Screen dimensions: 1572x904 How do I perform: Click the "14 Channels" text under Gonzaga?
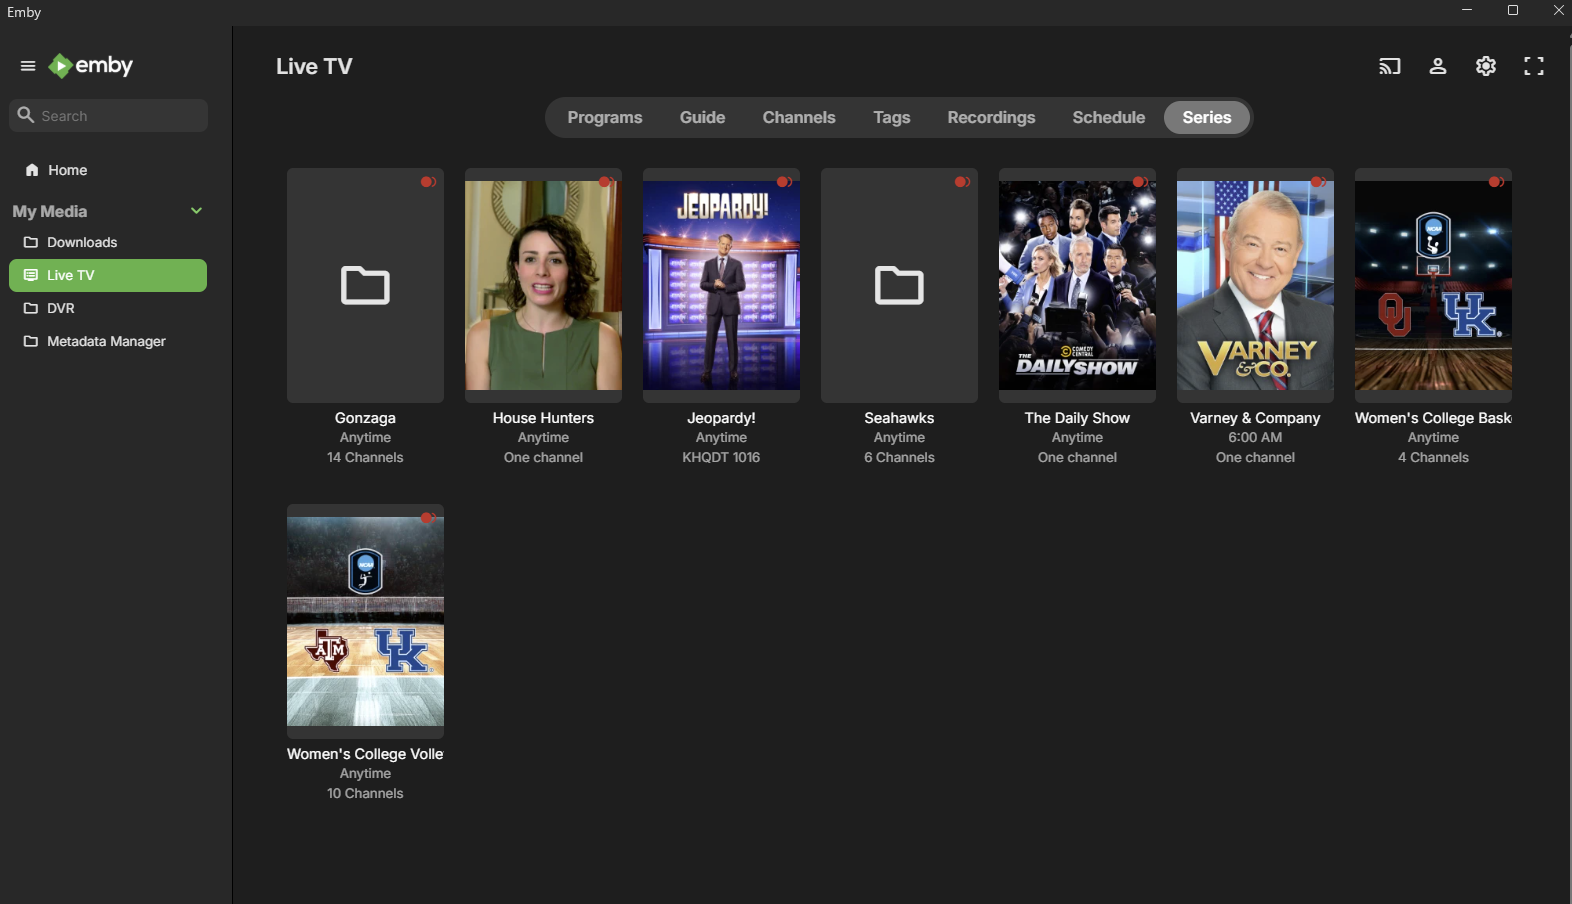(x=365, y=457)
